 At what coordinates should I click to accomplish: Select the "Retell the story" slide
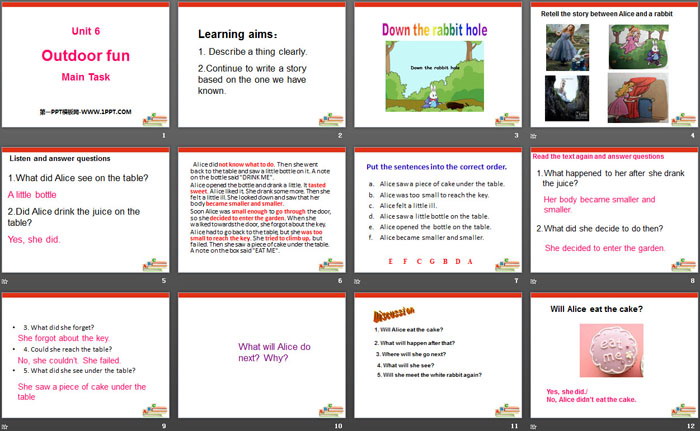click(x=612, y=70)
